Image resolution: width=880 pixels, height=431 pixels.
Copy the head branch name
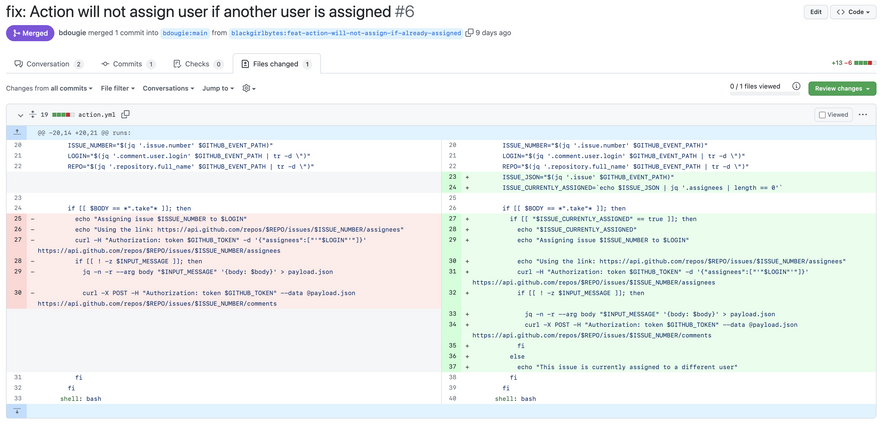pyautogui.click(x=469, y=33)
